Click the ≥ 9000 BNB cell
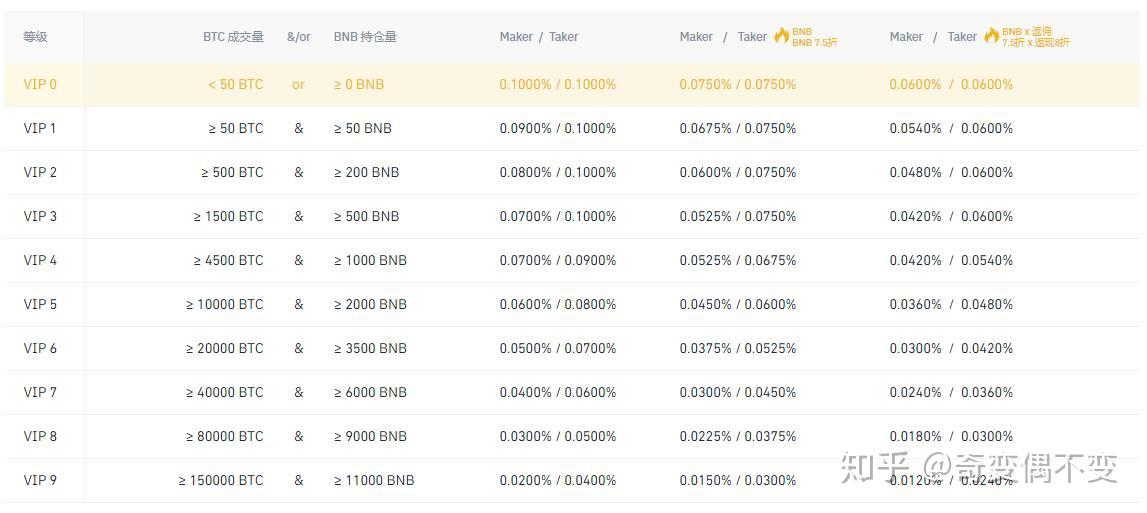 click(370, 436)
